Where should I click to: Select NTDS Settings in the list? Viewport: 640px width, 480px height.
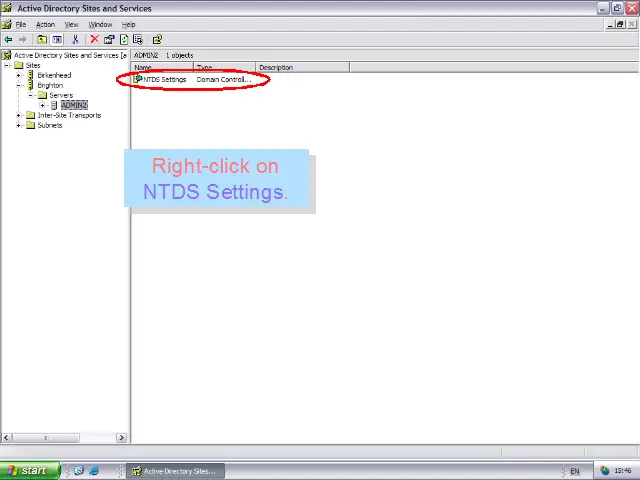coord(164,80)
